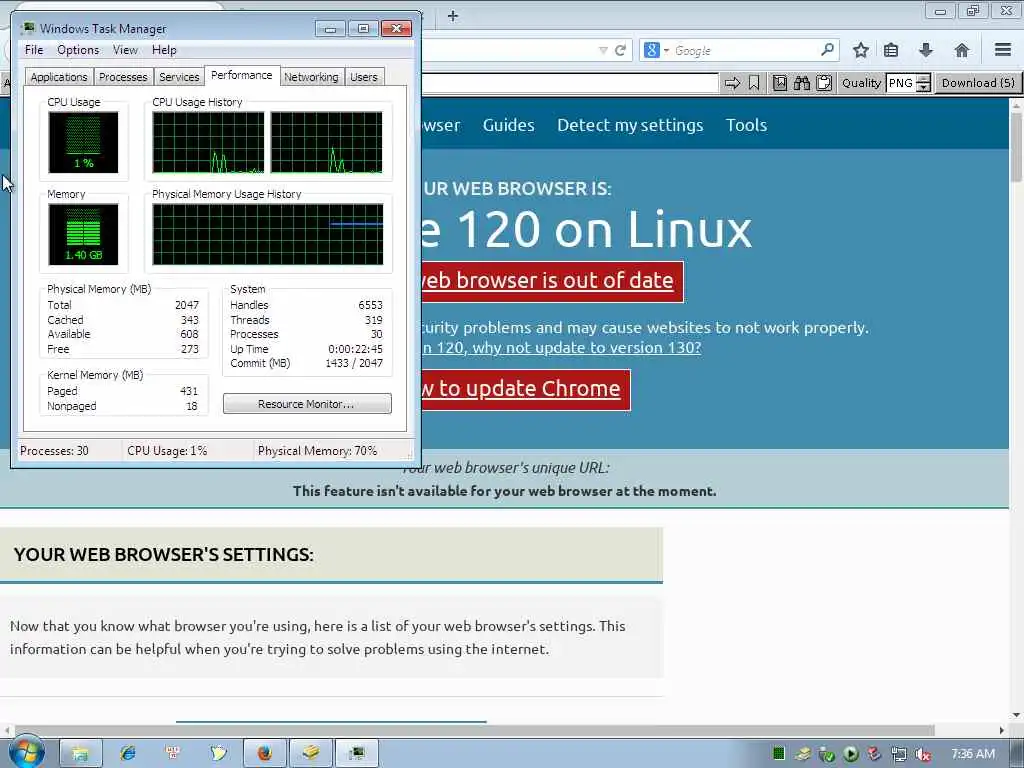
Task: Click the Up Time value 0:00:22:45
Action: 355,349
